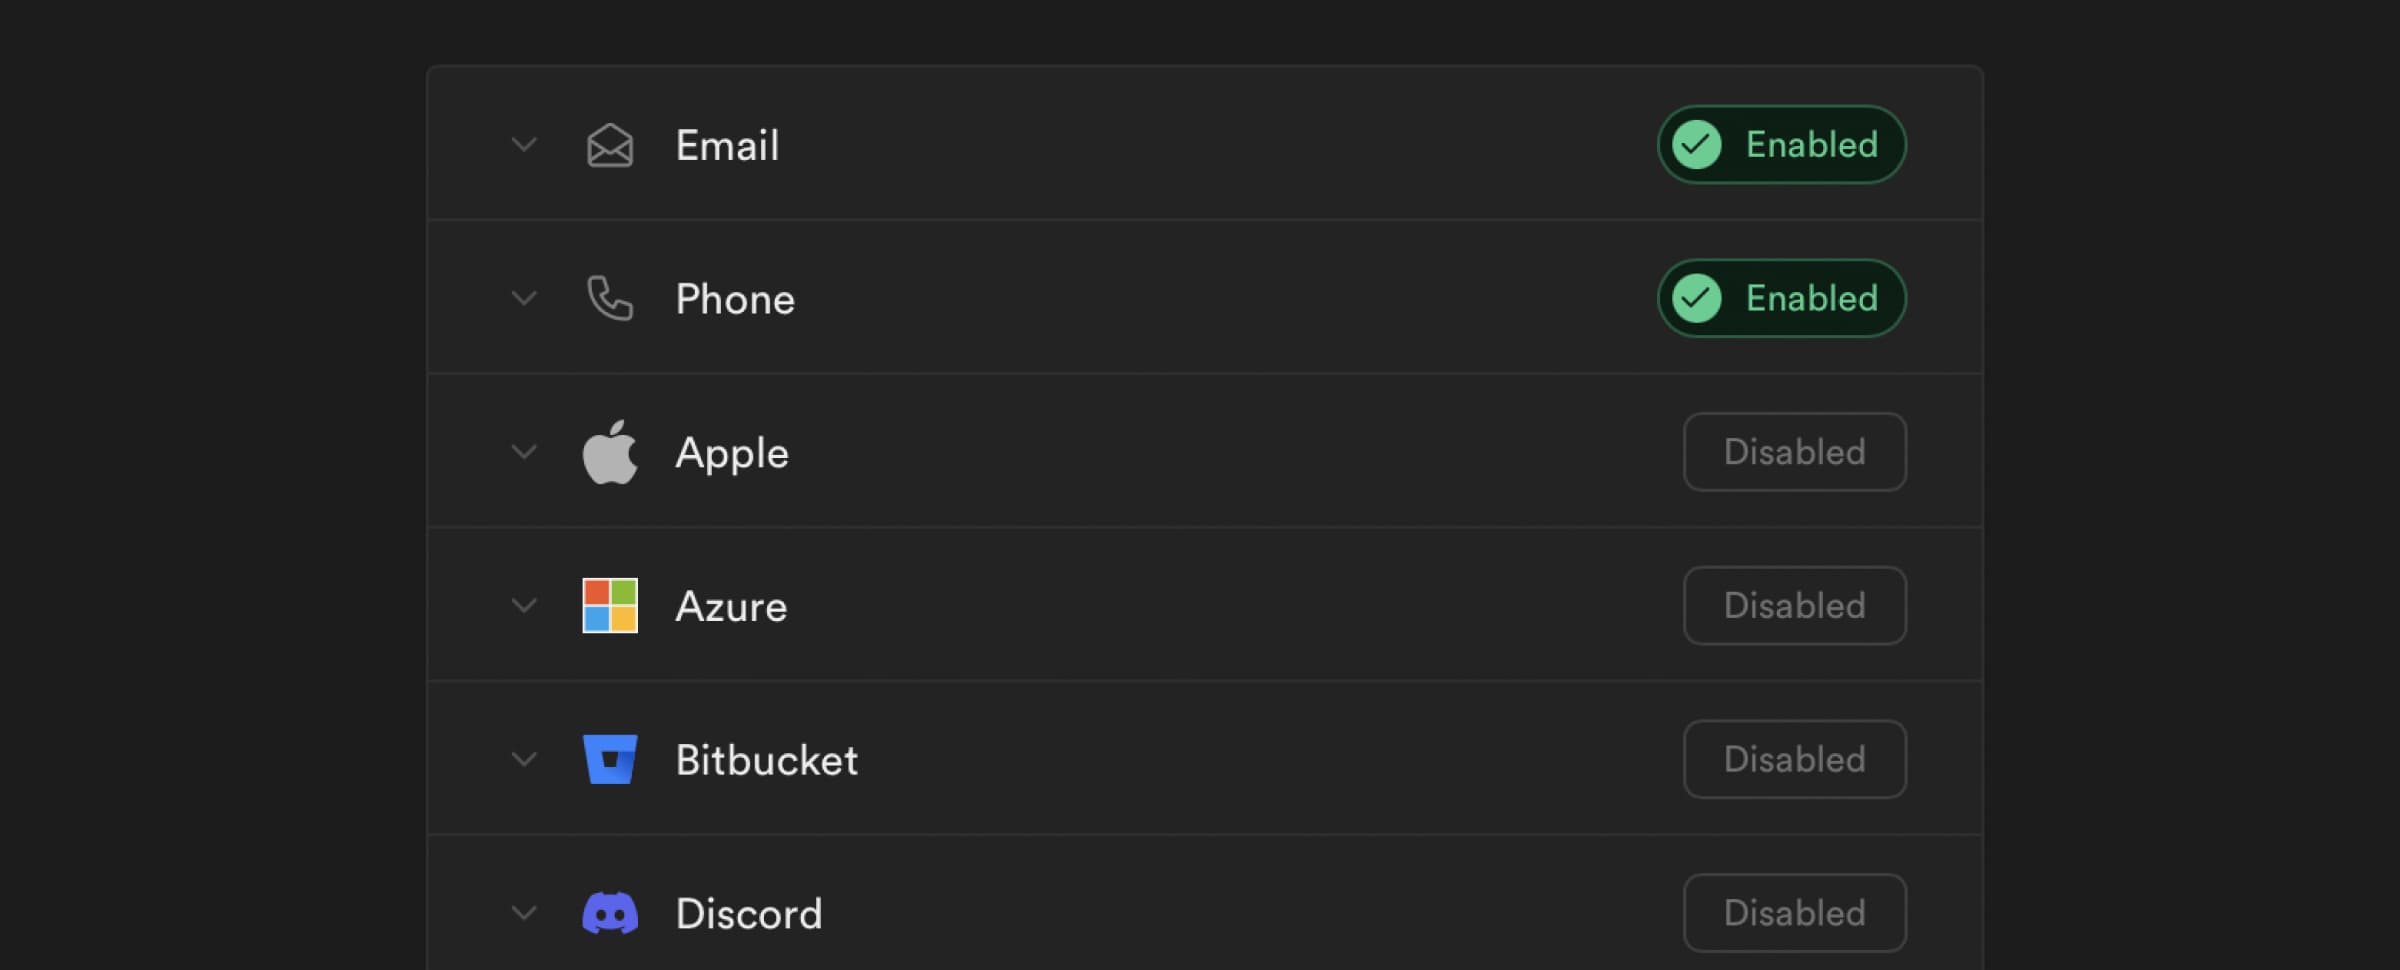This screenshot has height=970, width=2400.
Task: Click the Azure Microsoft logo icon
Action: pos(609,606)
